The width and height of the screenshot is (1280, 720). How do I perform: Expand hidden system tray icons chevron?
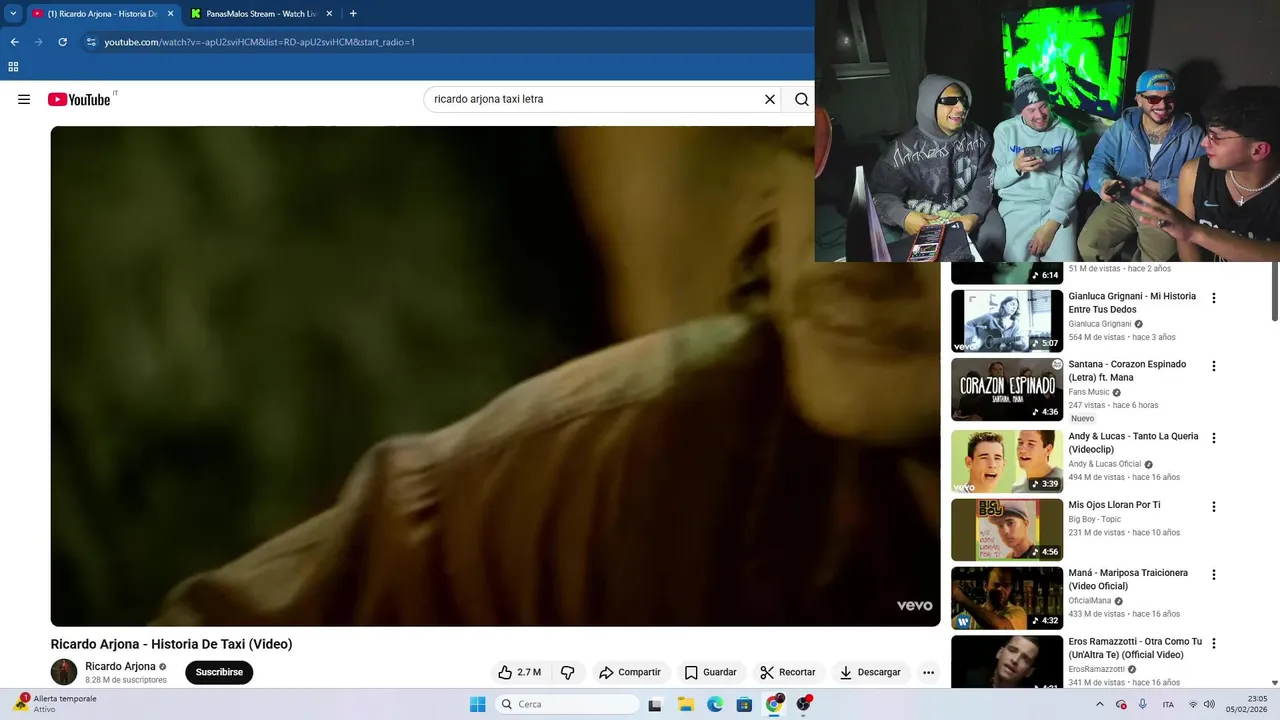tap(1100, 704)
